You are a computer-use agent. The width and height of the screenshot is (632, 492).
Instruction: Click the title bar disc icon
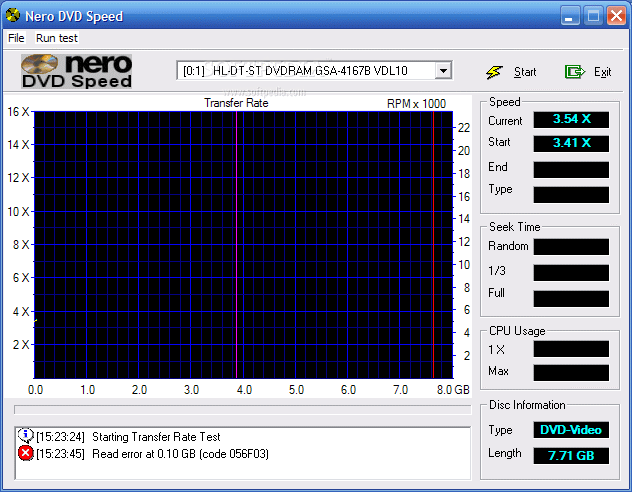(13, 15)
